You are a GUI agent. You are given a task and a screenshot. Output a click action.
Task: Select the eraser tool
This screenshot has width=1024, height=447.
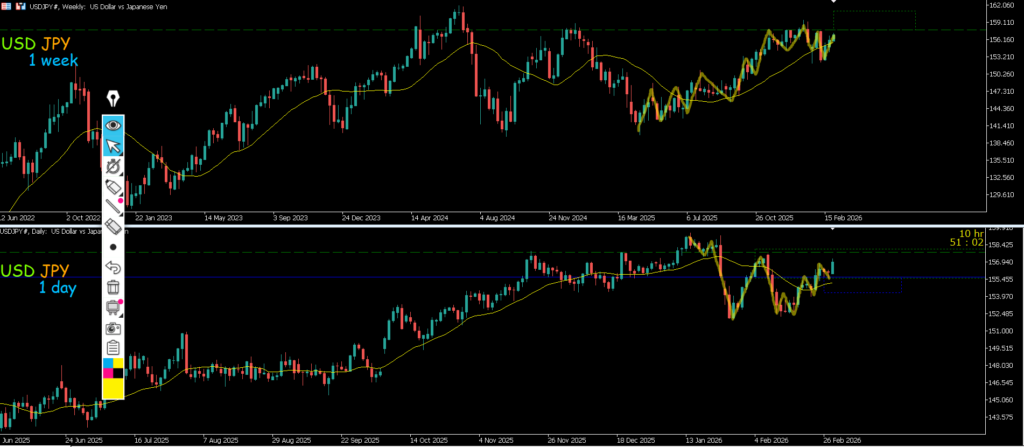[x=113, y=227]
